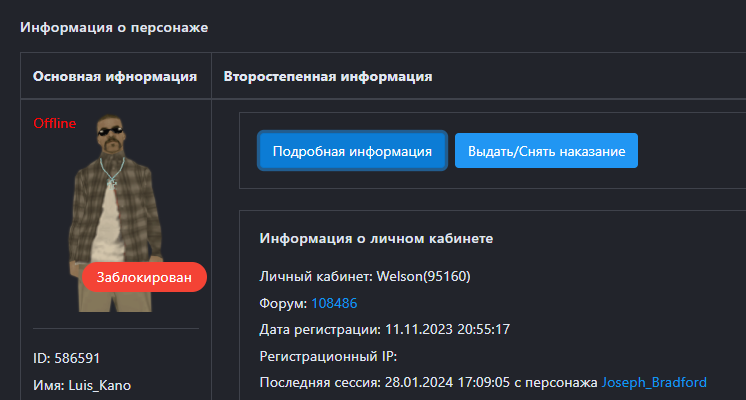746x400 pixels.
Task: Open the Подробная информация section
Action: click(x=352, y=151)
